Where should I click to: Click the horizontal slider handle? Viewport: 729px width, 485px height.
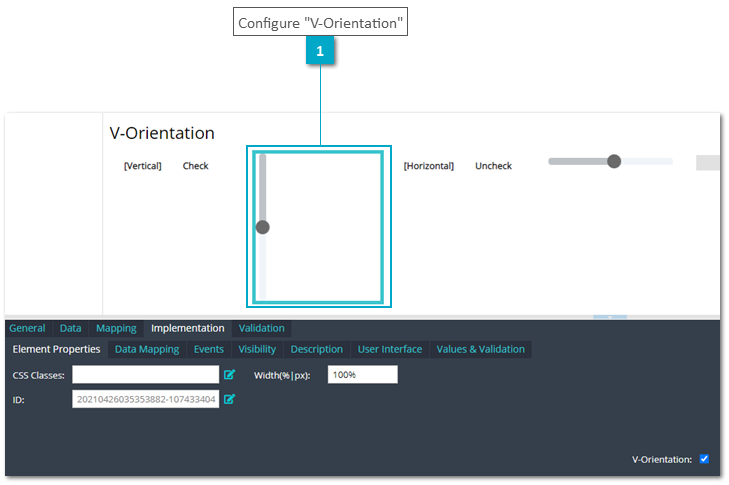[x=614, y=161]
